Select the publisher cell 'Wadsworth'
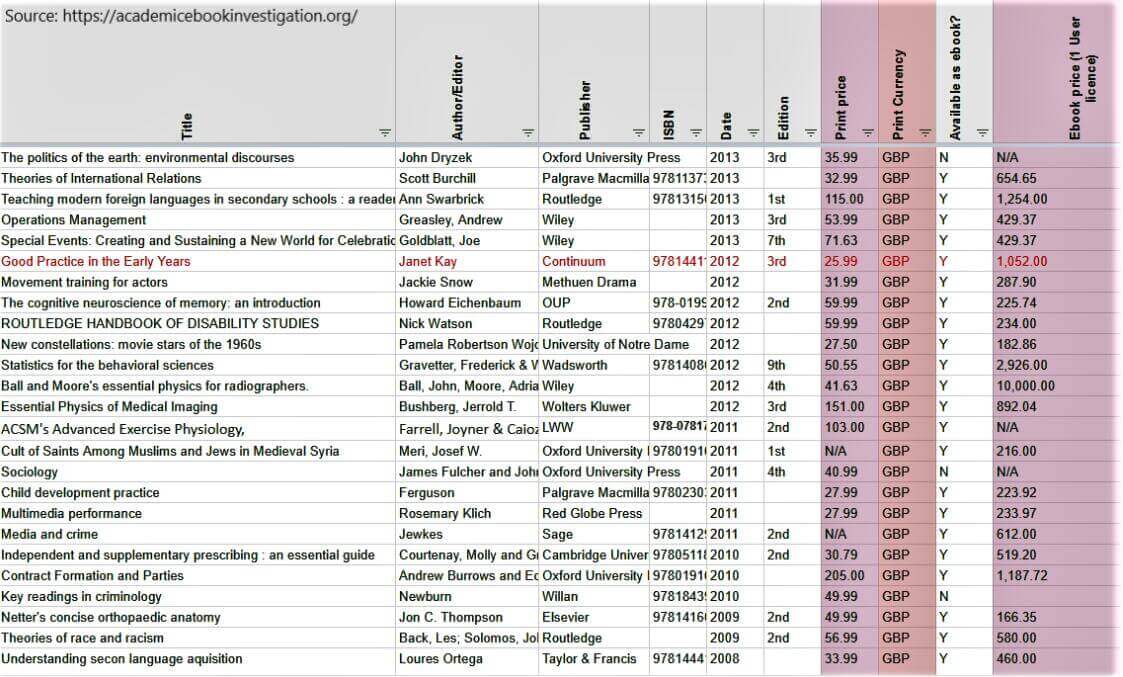The image size is (1123, 677). (594, 365)
